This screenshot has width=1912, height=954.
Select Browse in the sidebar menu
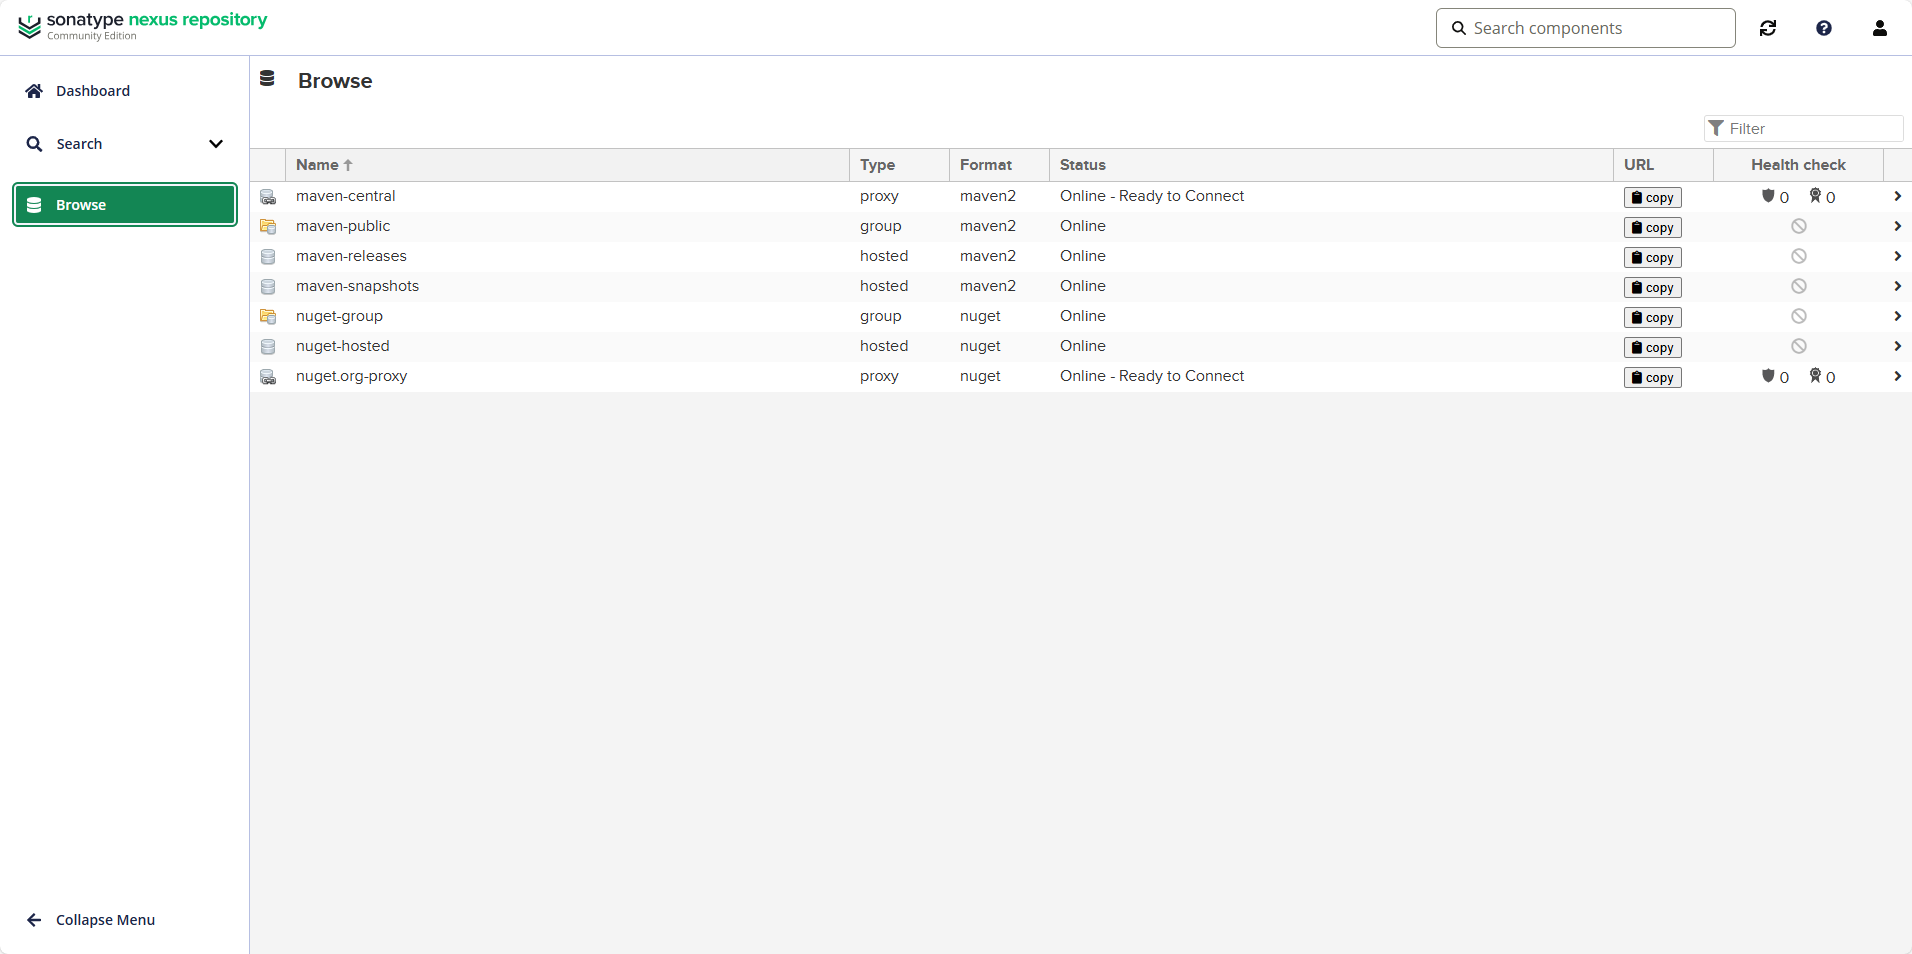[125, 205]
